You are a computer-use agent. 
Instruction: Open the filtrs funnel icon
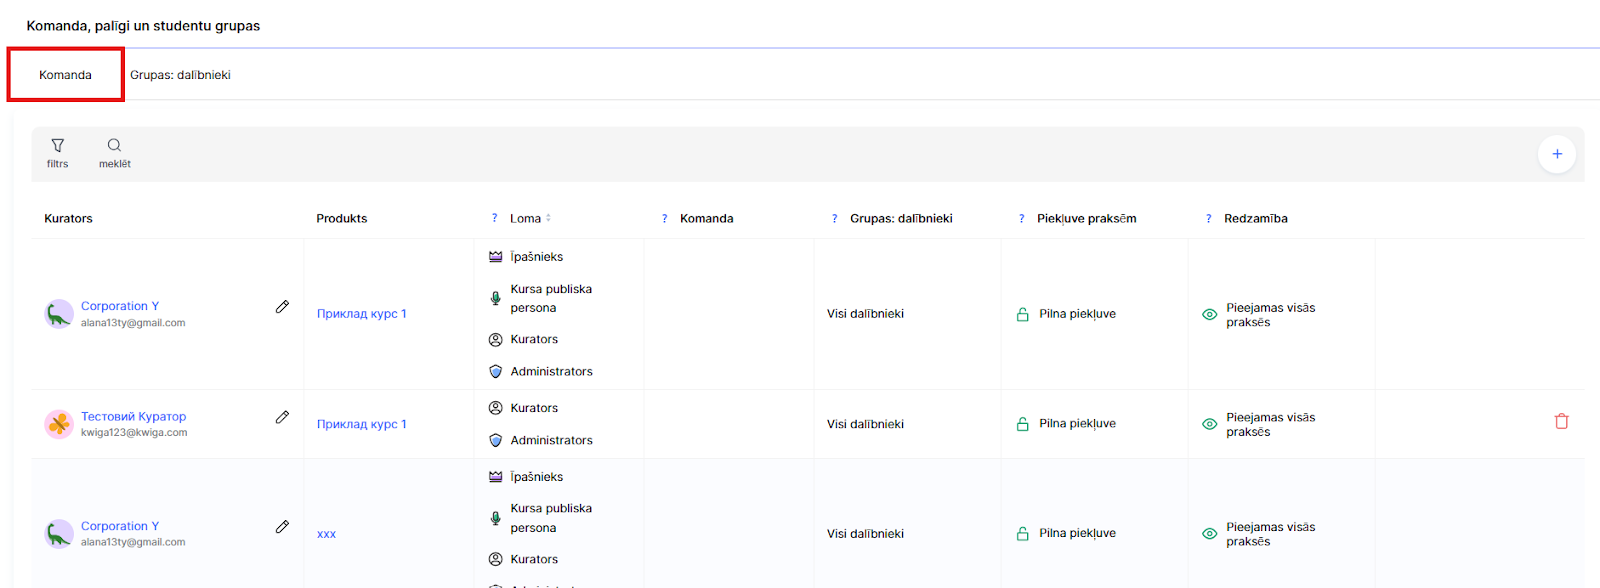point(57,146)
